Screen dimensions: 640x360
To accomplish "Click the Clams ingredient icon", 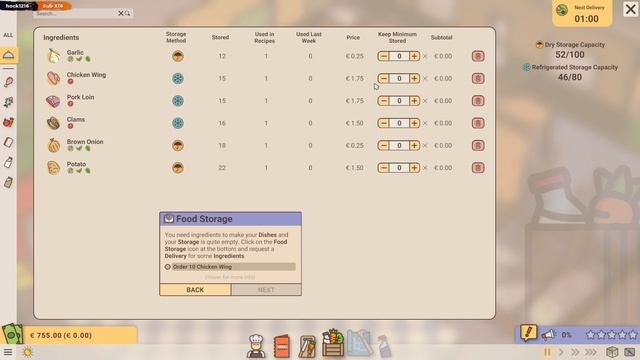I will pyautogui.click(x=53, y=123).
